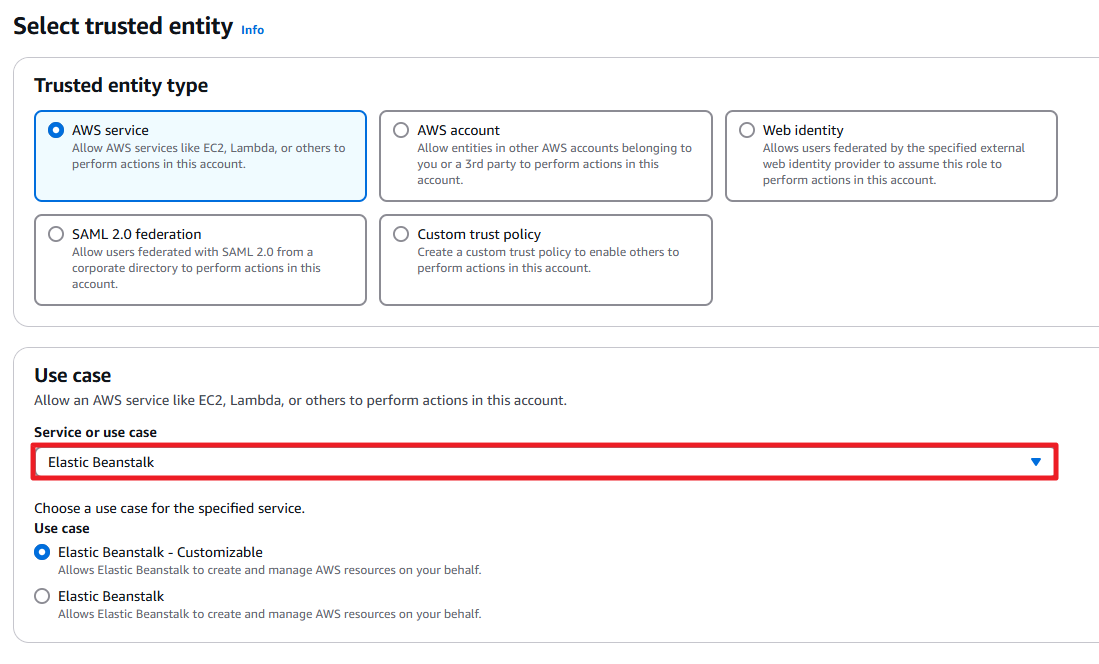The height and width of the screenshot is (664, 1099).
Task: Click the AWS service description text
Action: (209, 156)
